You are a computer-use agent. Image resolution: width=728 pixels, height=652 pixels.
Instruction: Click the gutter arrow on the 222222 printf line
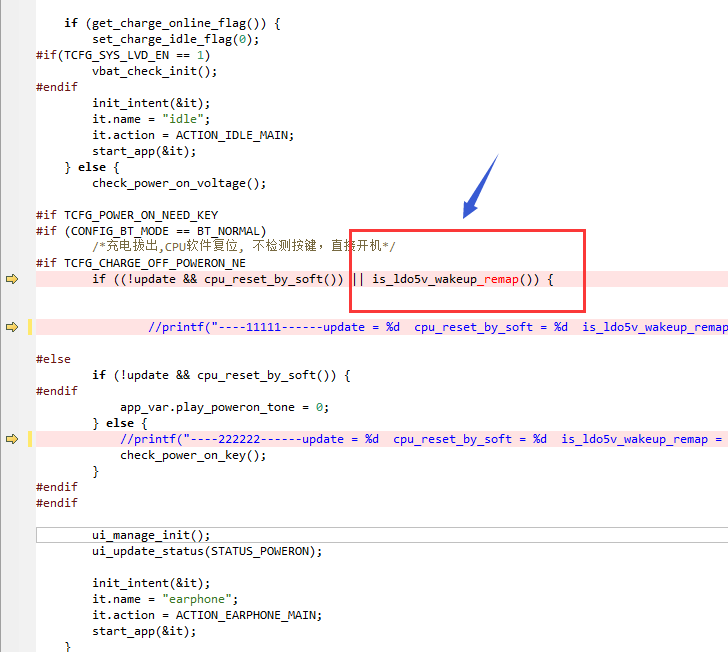[12, 439]
